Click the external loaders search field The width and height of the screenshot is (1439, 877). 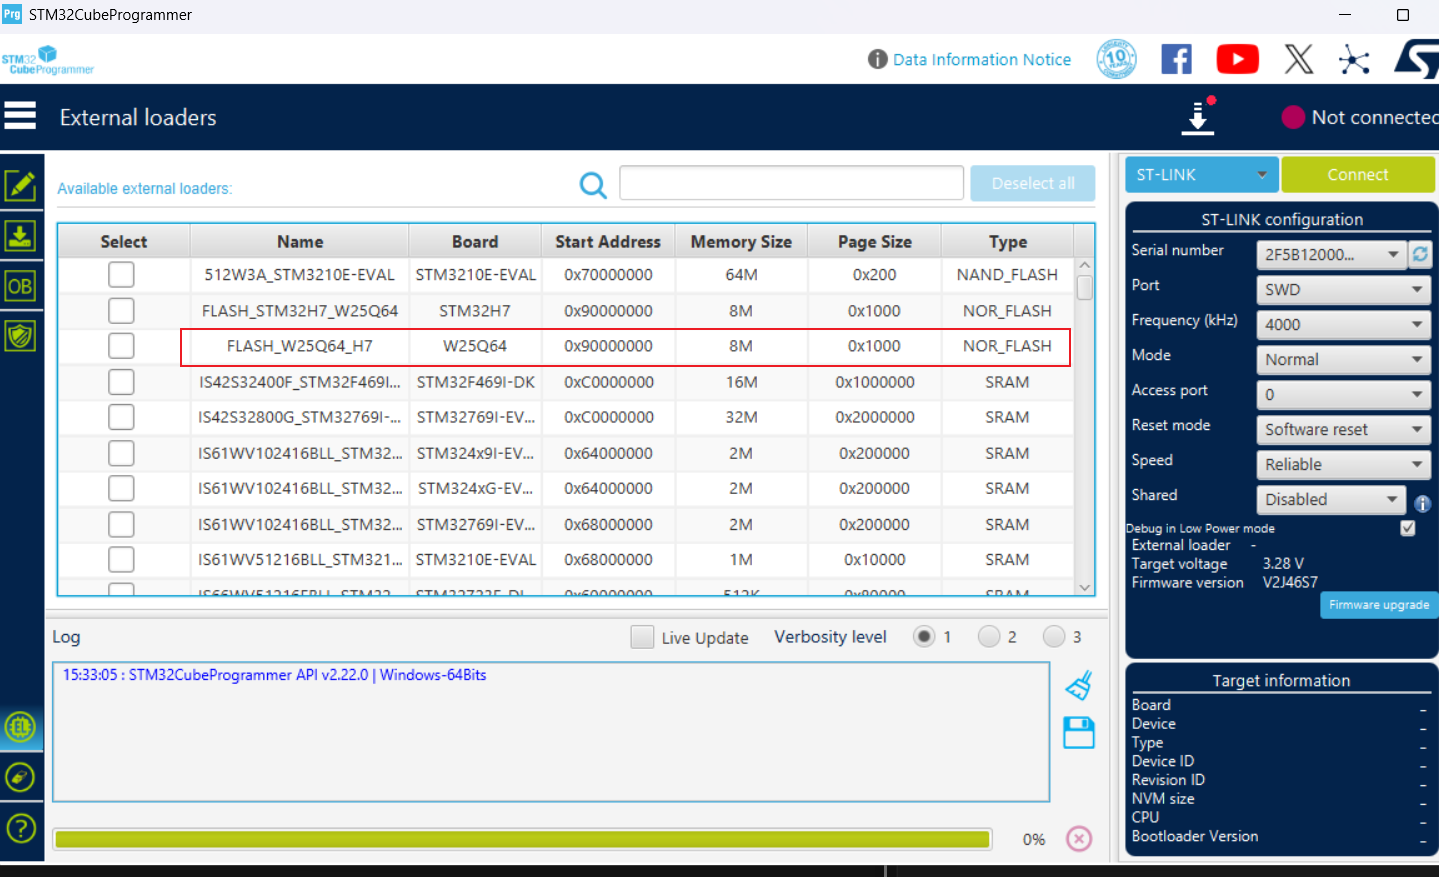tap(792, 184)
